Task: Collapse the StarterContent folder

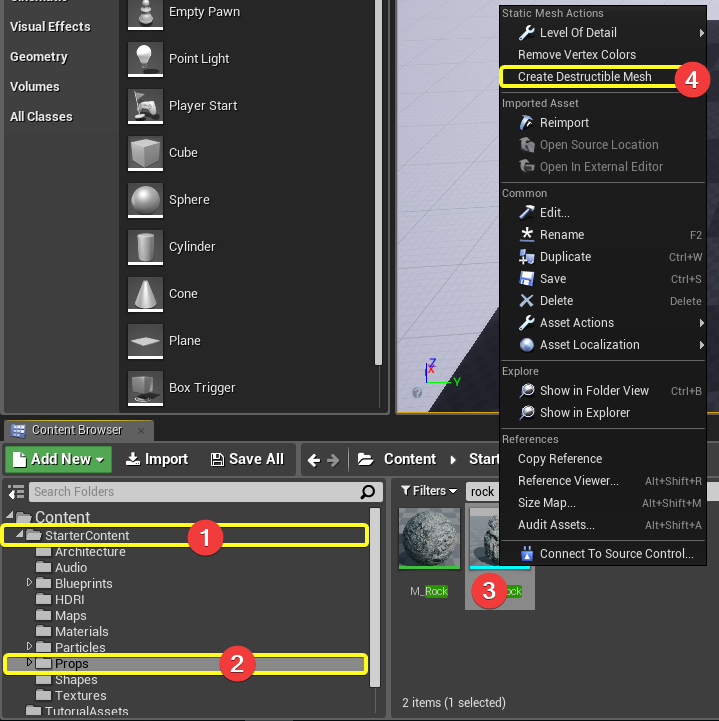Action: tap(20, 536)
